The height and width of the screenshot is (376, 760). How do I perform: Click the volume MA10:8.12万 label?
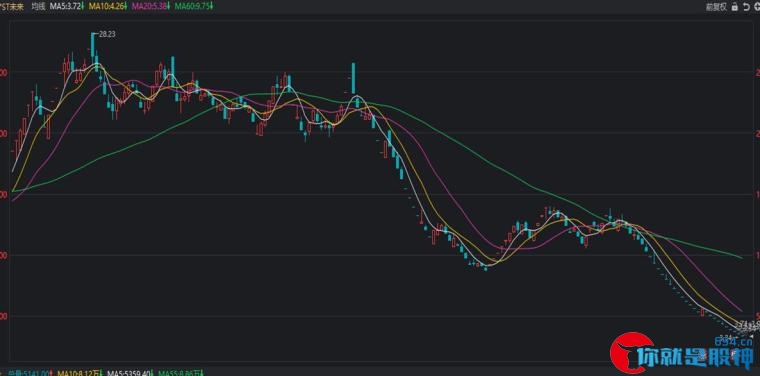pyautogui.click(x=78, y=373)
